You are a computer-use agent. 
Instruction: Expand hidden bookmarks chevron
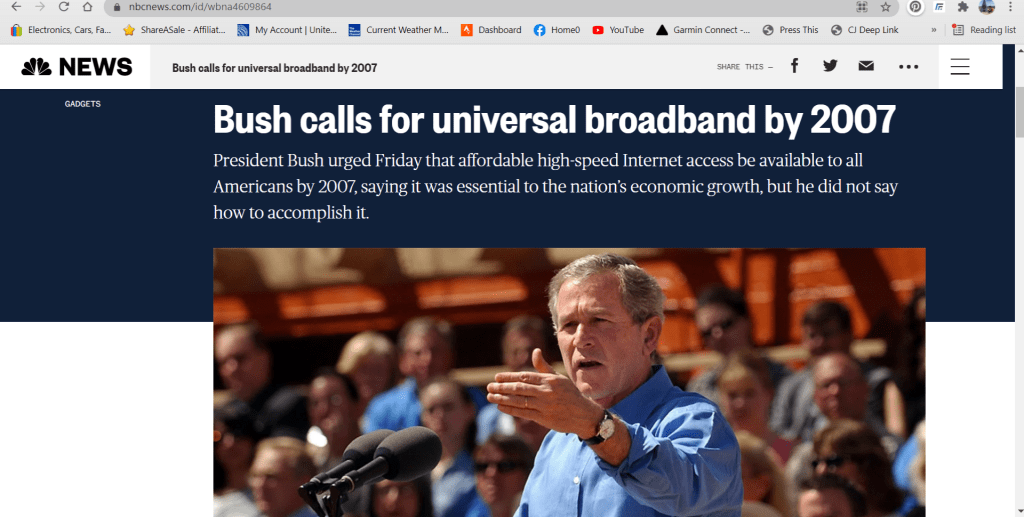tap(934, 30)
